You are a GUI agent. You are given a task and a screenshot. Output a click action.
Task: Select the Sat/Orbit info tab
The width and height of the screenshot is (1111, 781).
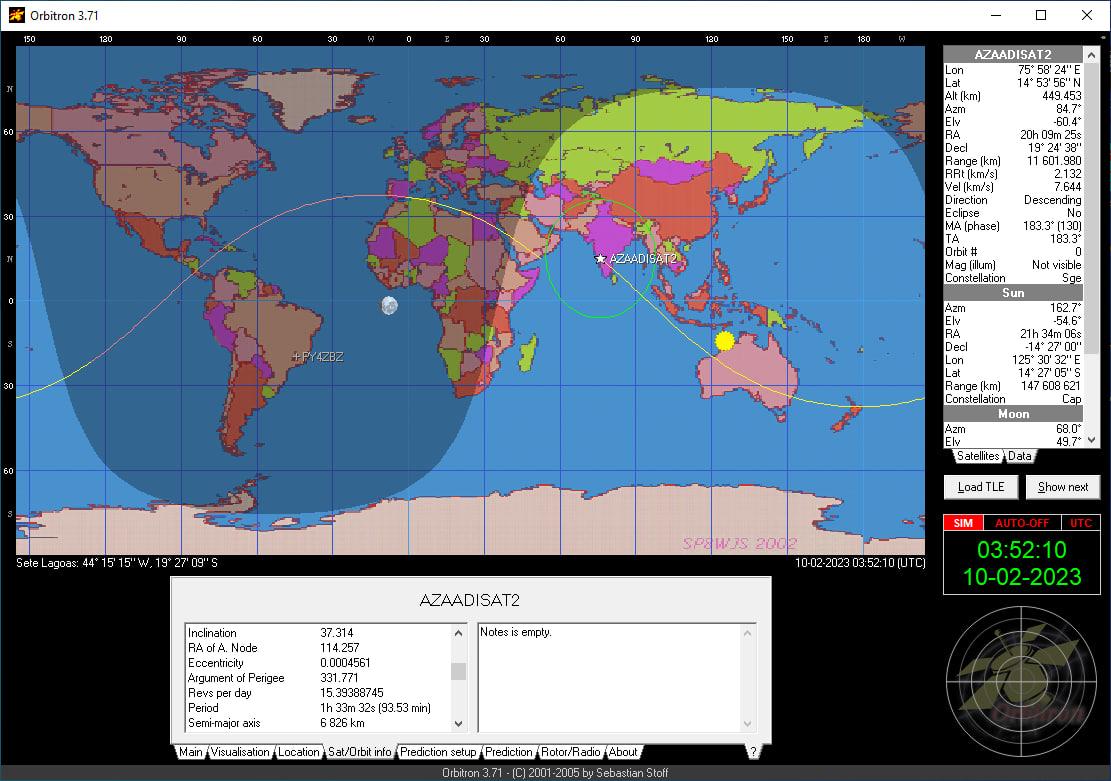click(359, 752)
